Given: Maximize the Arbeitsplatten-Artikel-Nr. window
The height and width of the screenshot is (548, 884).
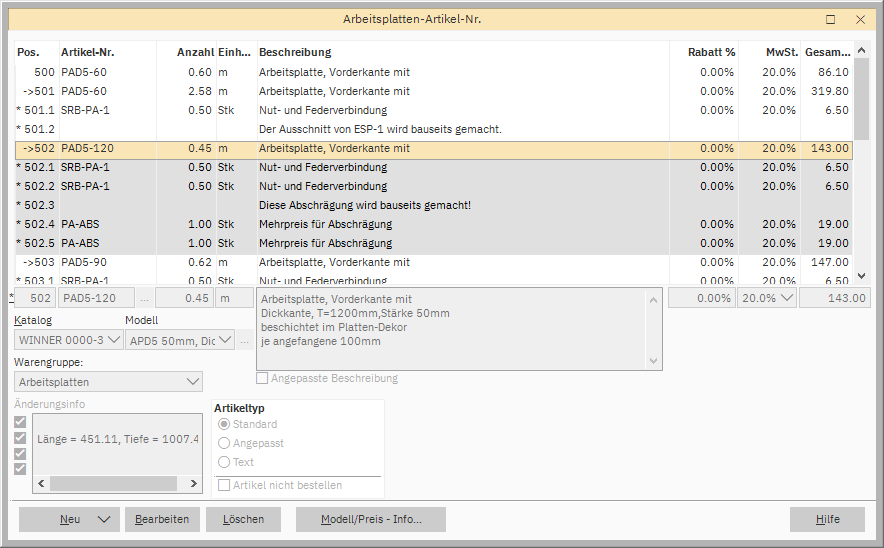Looking at the screenshot, I should point(831,19).
